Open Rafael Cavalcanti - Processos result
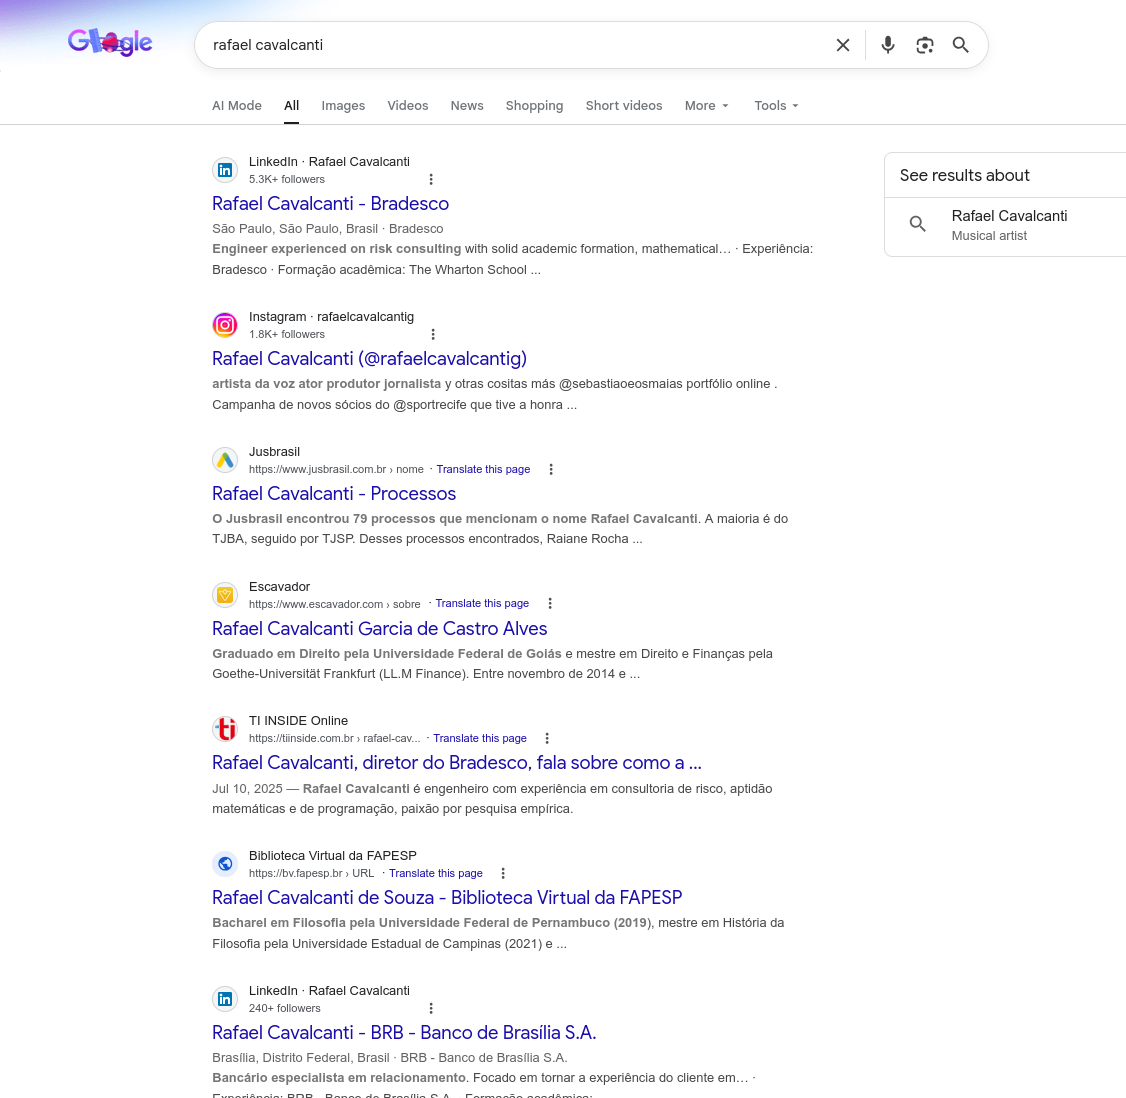Screen dimensions: 1126x1098 [334, 493]
